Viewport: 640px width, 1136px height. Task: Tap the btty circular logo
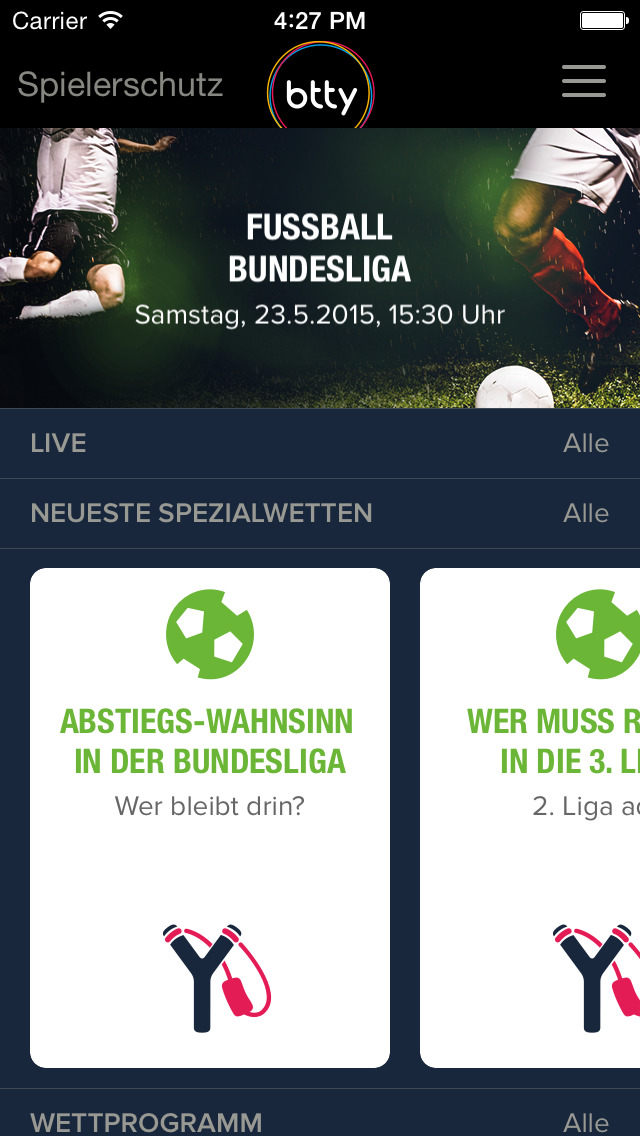[320, 87]
